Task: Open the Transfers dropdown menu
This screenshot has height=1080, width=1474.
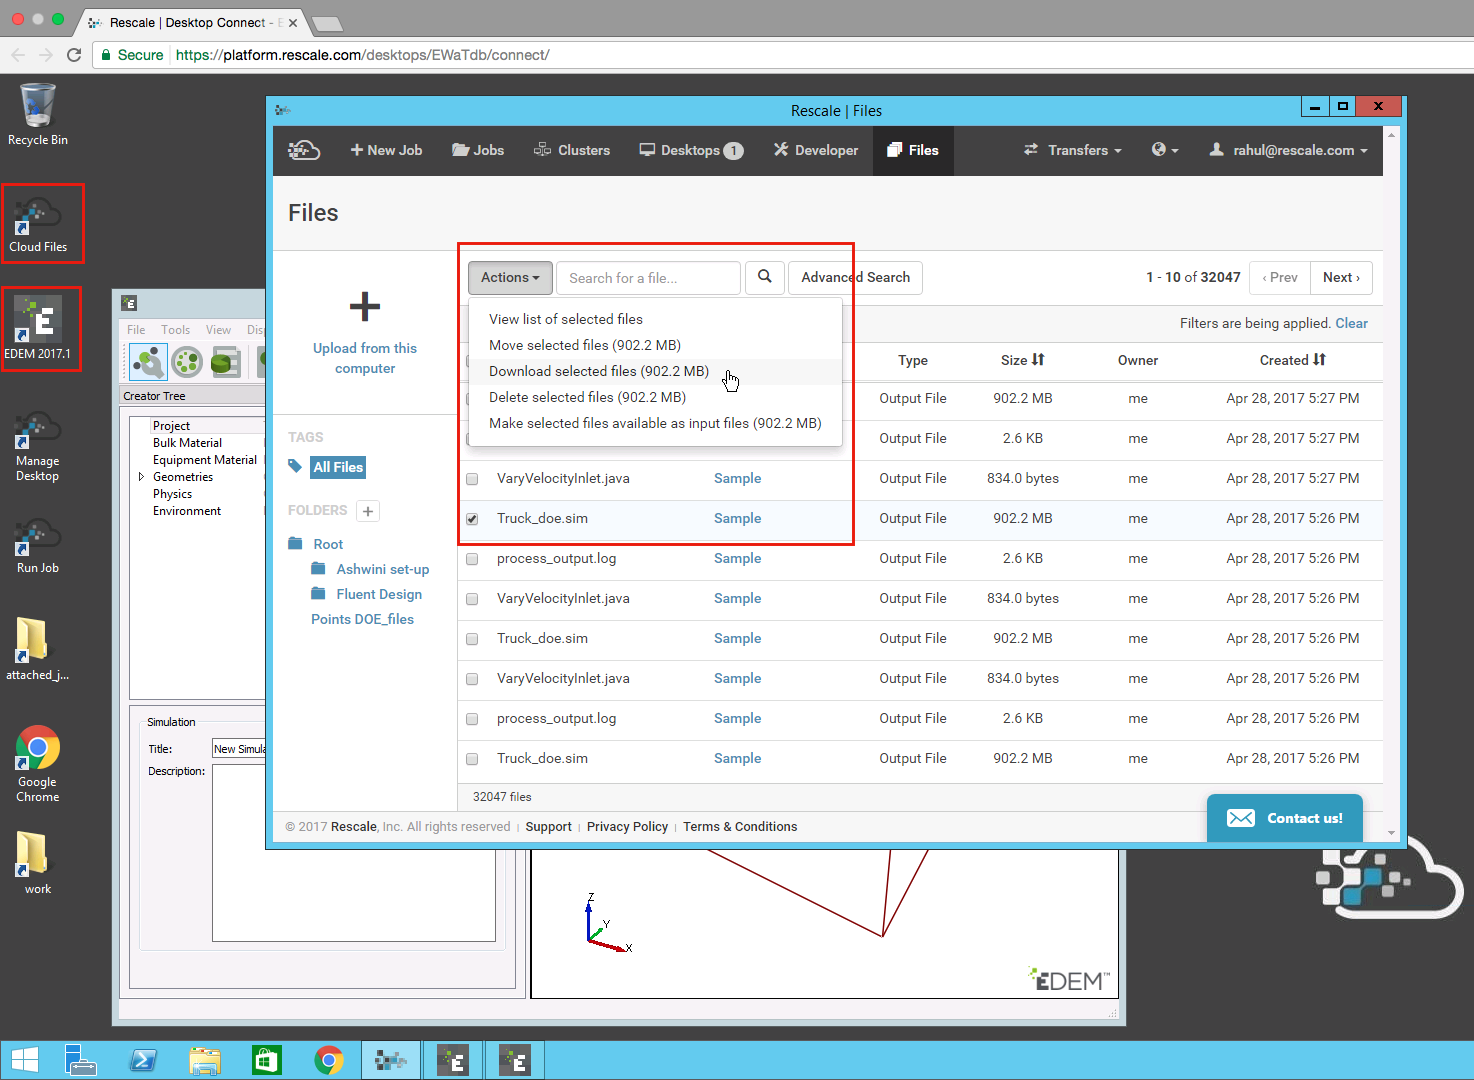Action: pos(1073,150)
